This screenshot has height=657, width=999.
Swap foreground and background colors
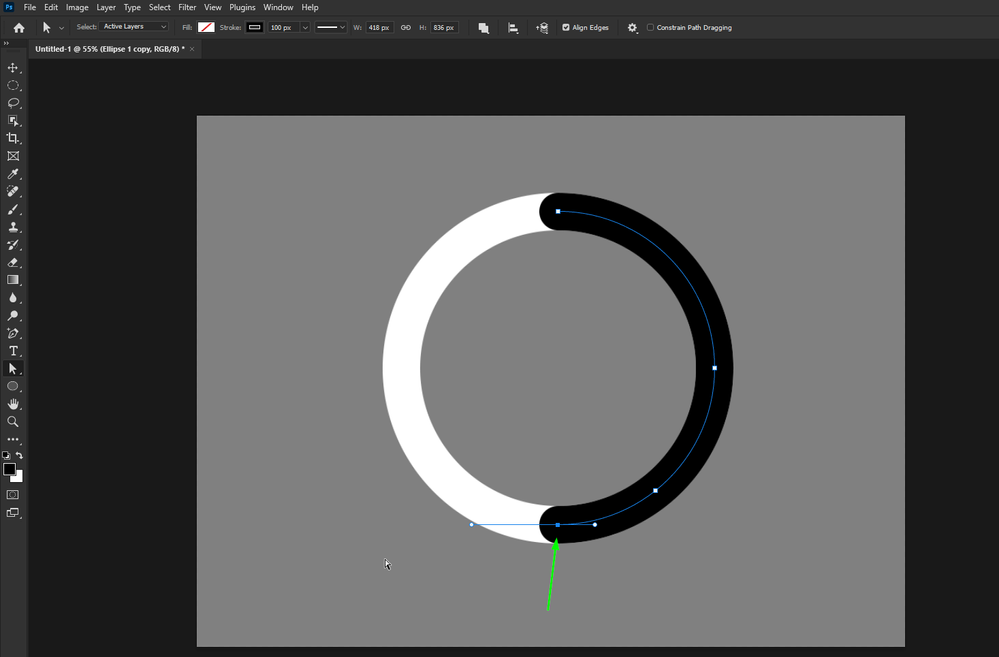pyautogui.click(x=19, y=455)
